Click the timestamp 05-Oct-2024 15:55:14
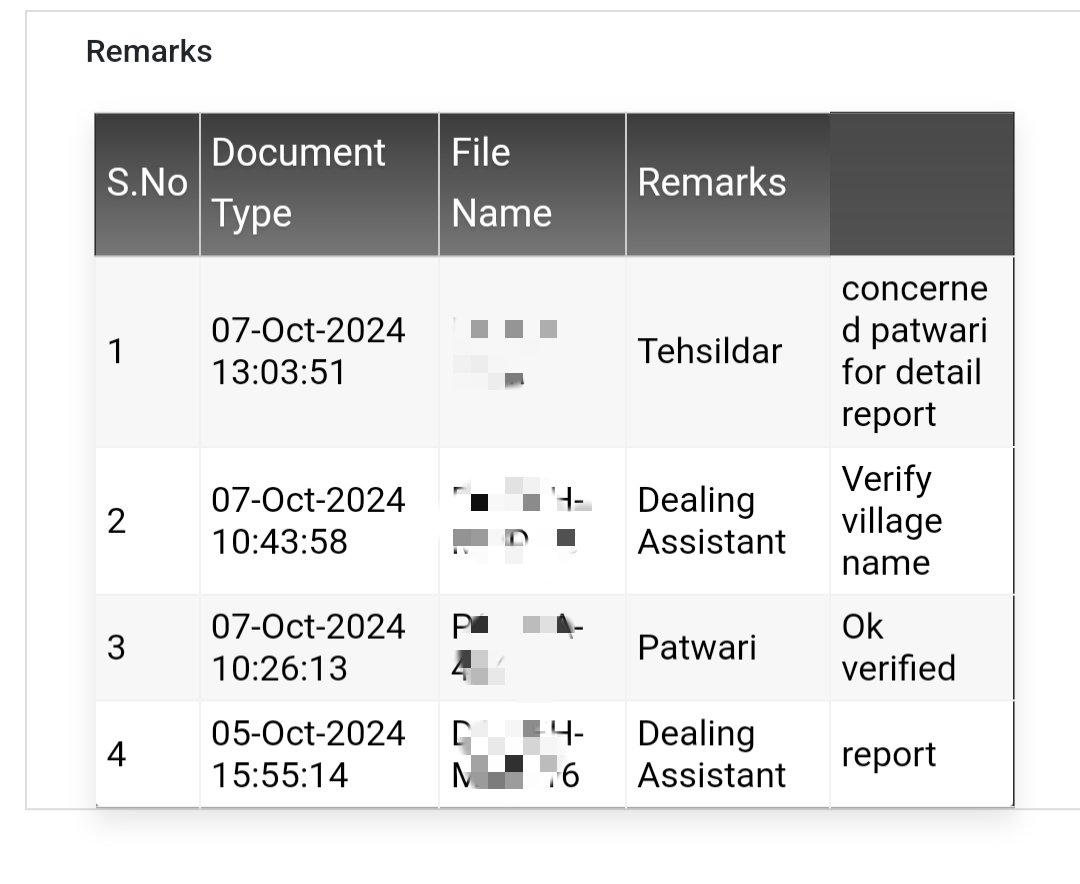The height and width of the screenshot is (884, 1080). [308, 754]
